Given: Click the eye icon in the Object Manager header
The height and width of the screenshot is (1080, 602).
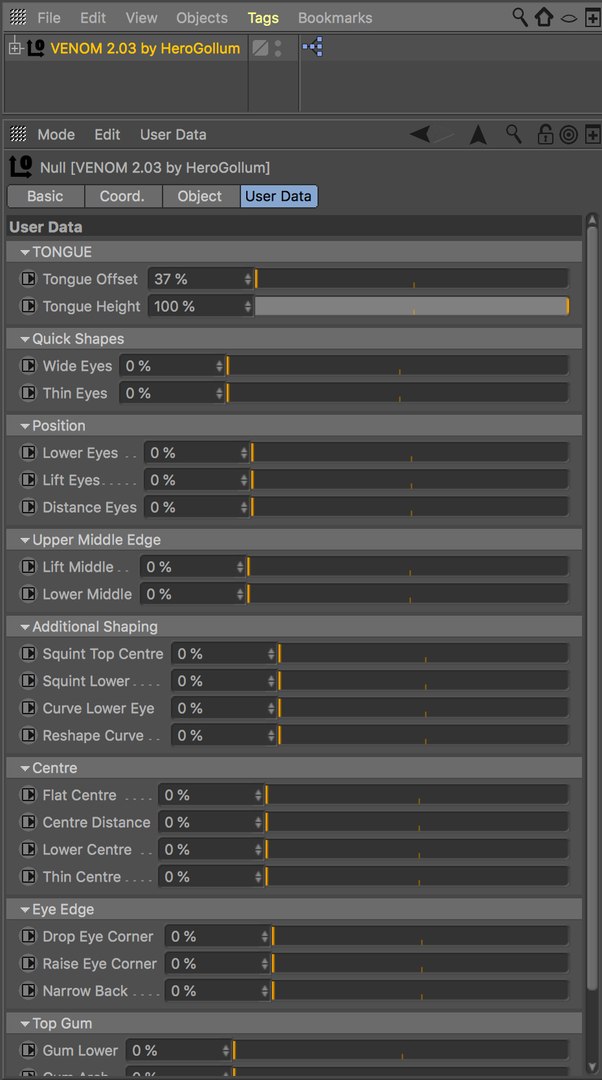Looking at the screenshot, I should (x=568, y=18).
